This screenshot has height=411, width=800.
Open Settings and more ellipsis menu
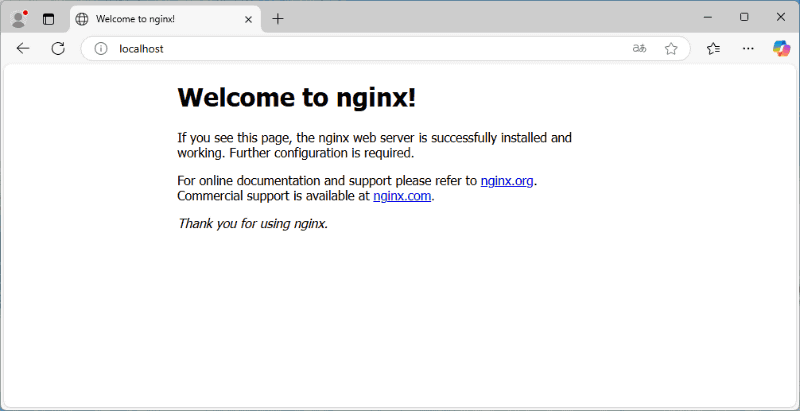click(748, 48)
